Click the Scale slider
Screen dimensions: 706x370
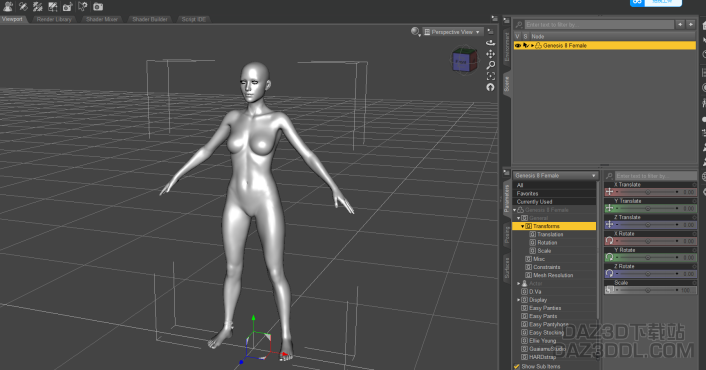[x=647, y=290]
